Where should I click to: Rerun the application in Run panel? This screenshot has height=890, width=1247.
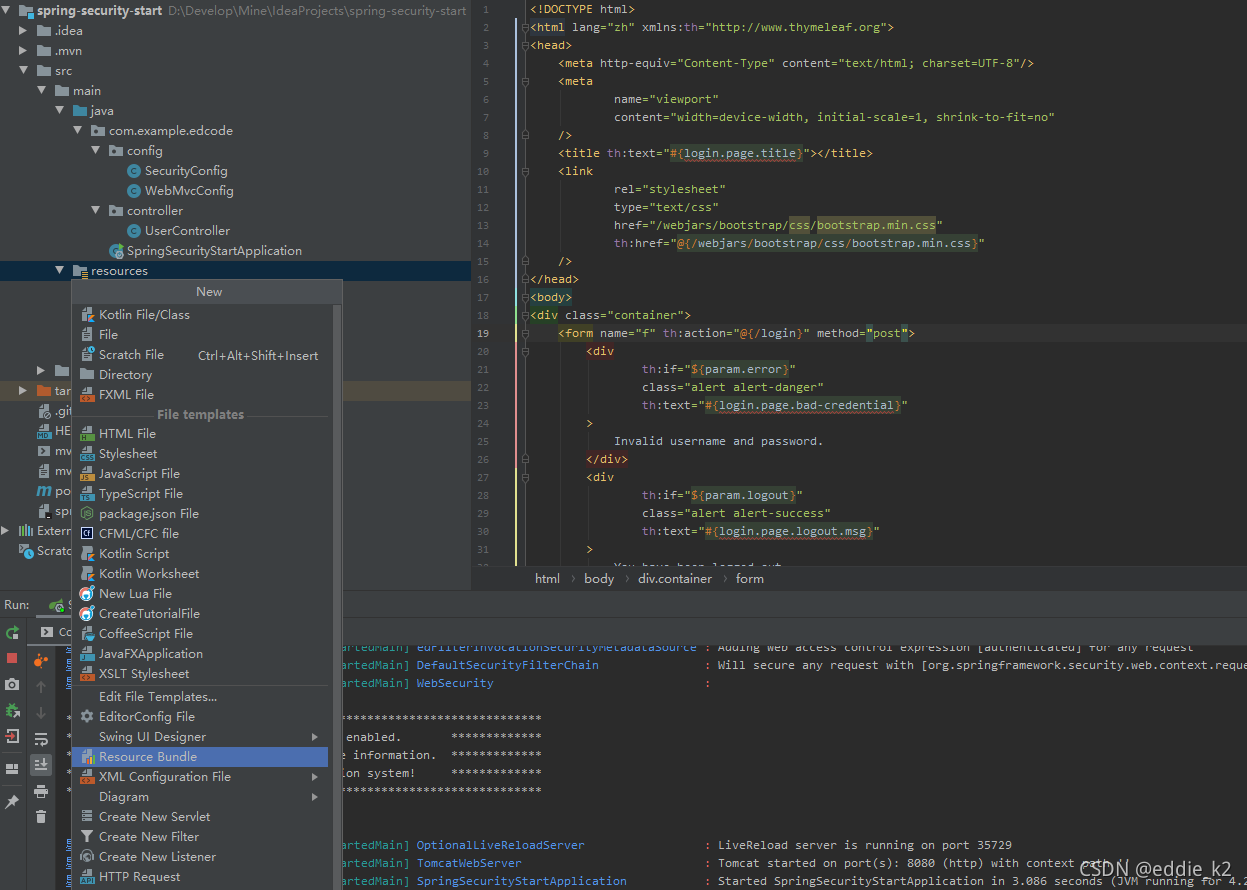click(12, 632)
